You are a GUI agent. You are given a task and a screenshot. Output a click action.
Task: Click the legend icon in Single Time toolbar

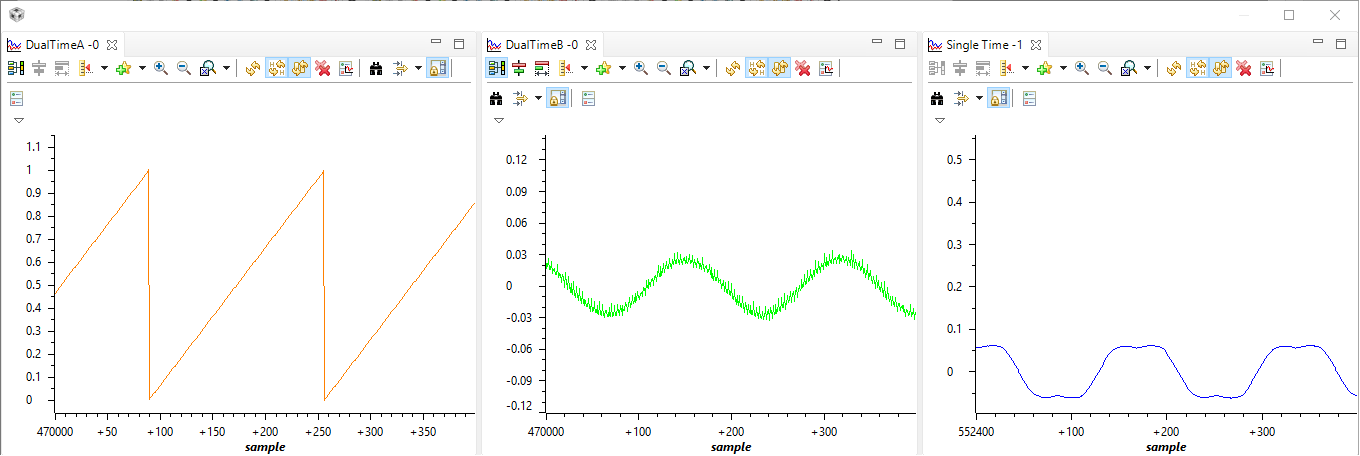click(x=1029, y=99)
